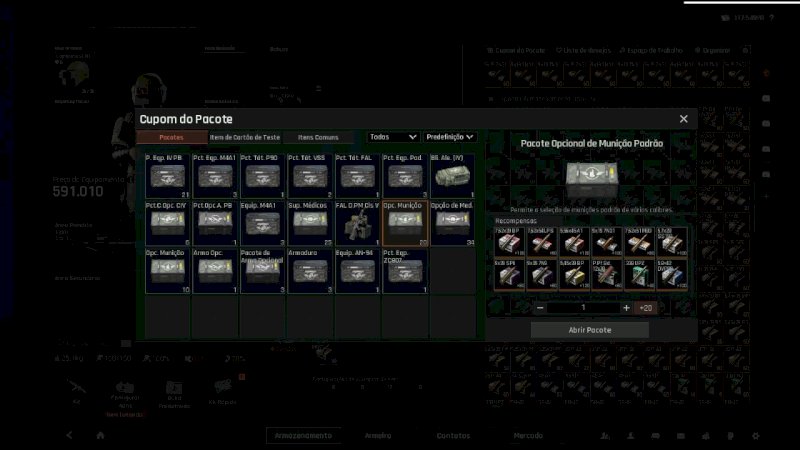
Task: Switch to the Pacotes tab
Action: [171, 137]
